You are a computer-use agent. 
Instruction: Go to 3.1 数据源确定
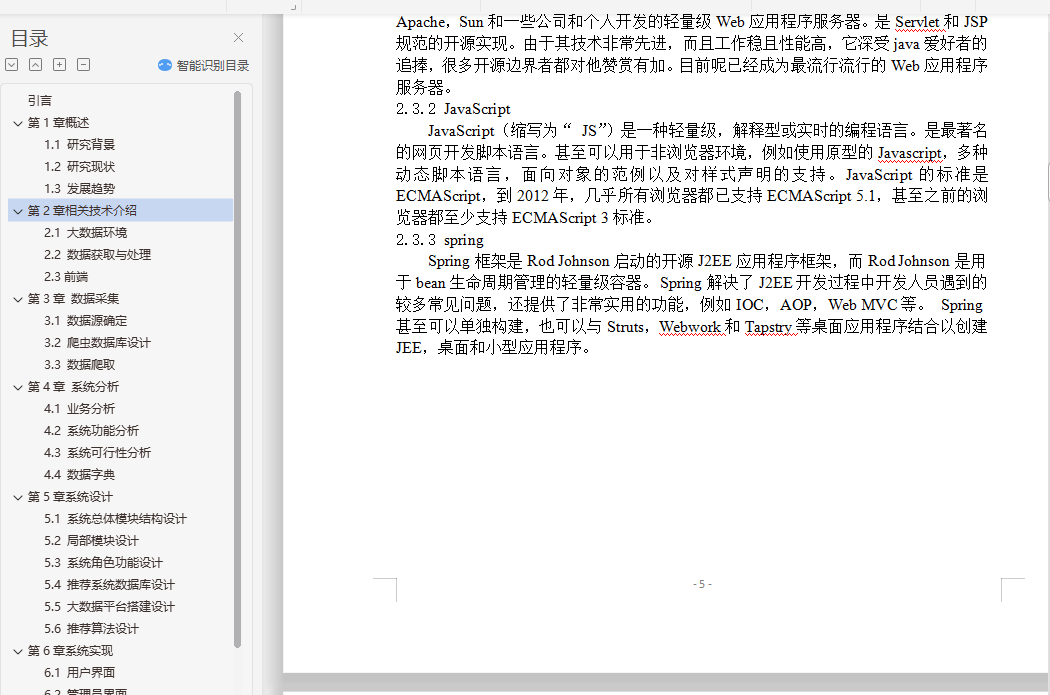coord(86,321)
